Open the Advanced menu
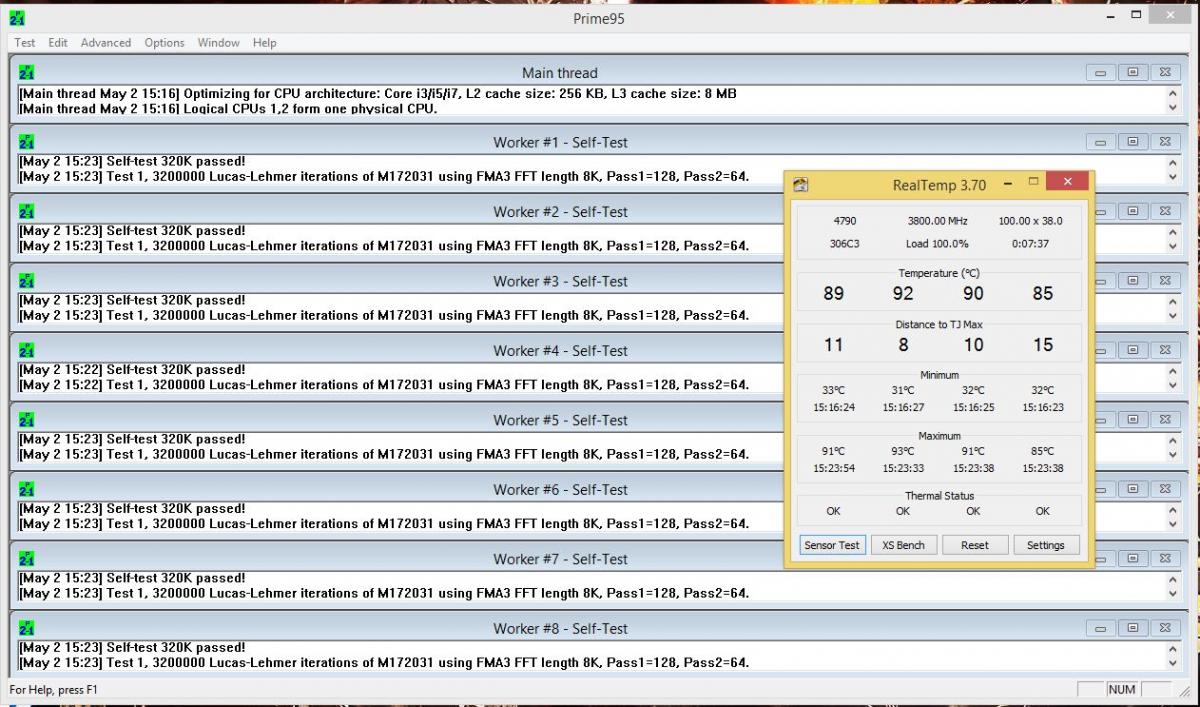1200x707 pixels. coord(106,43)
